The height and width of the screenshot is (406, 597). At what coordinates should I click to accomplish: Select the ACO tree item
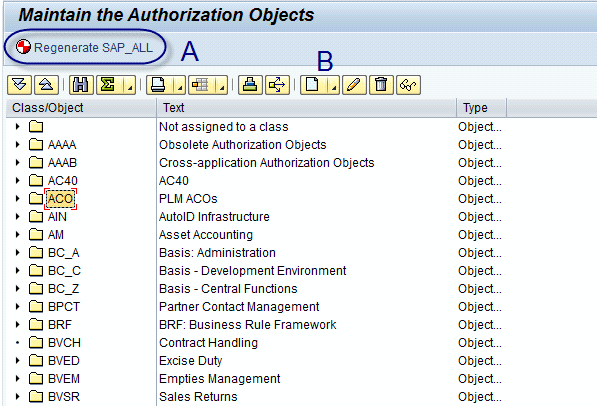(x=61, y=199)
